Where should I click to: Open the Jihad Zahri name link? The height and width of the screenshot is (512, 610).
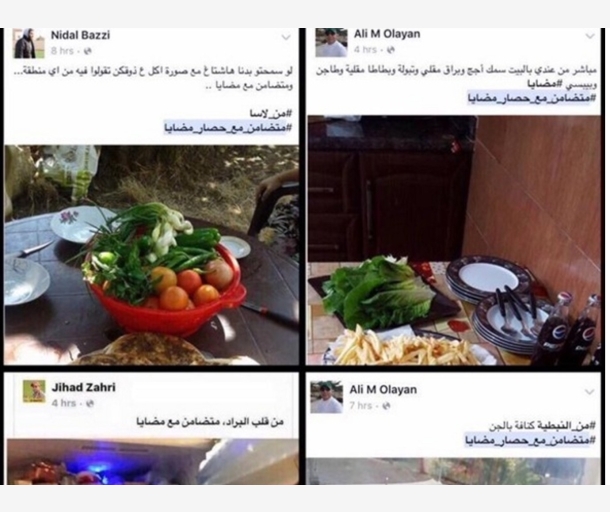point(84,388)
